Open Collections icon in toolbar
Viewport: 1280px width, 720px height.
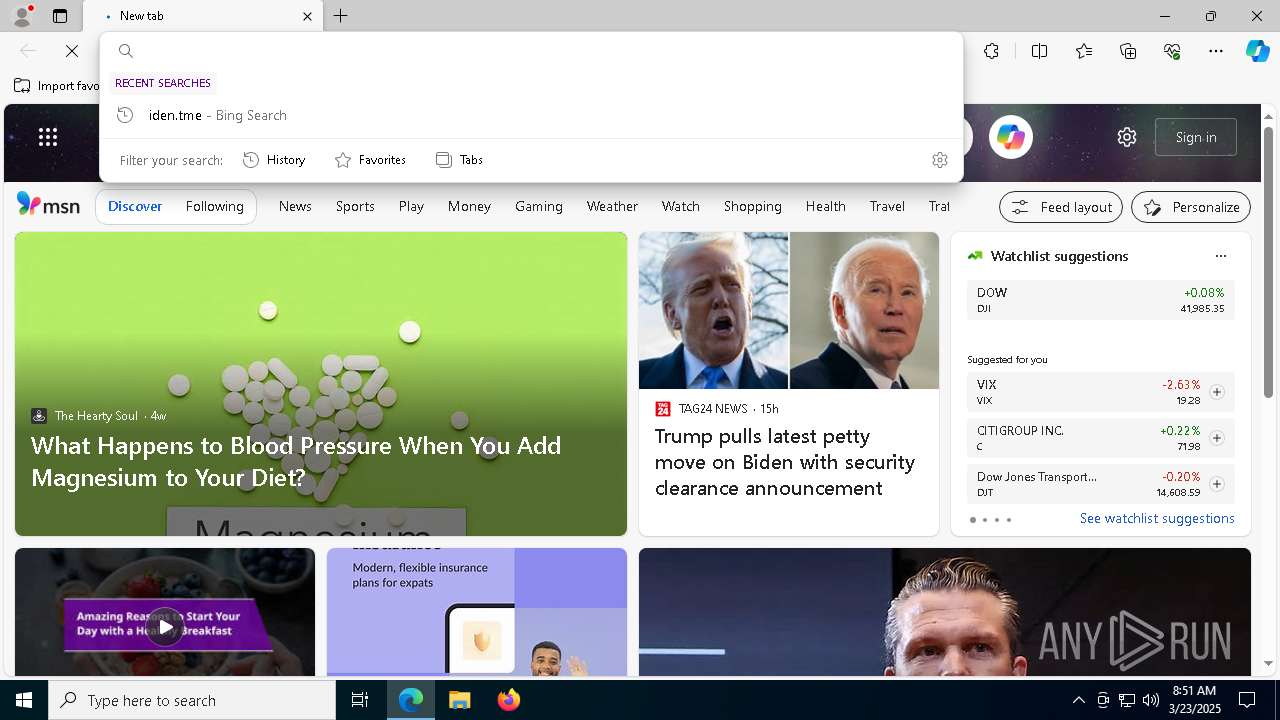coord(1128,51)
